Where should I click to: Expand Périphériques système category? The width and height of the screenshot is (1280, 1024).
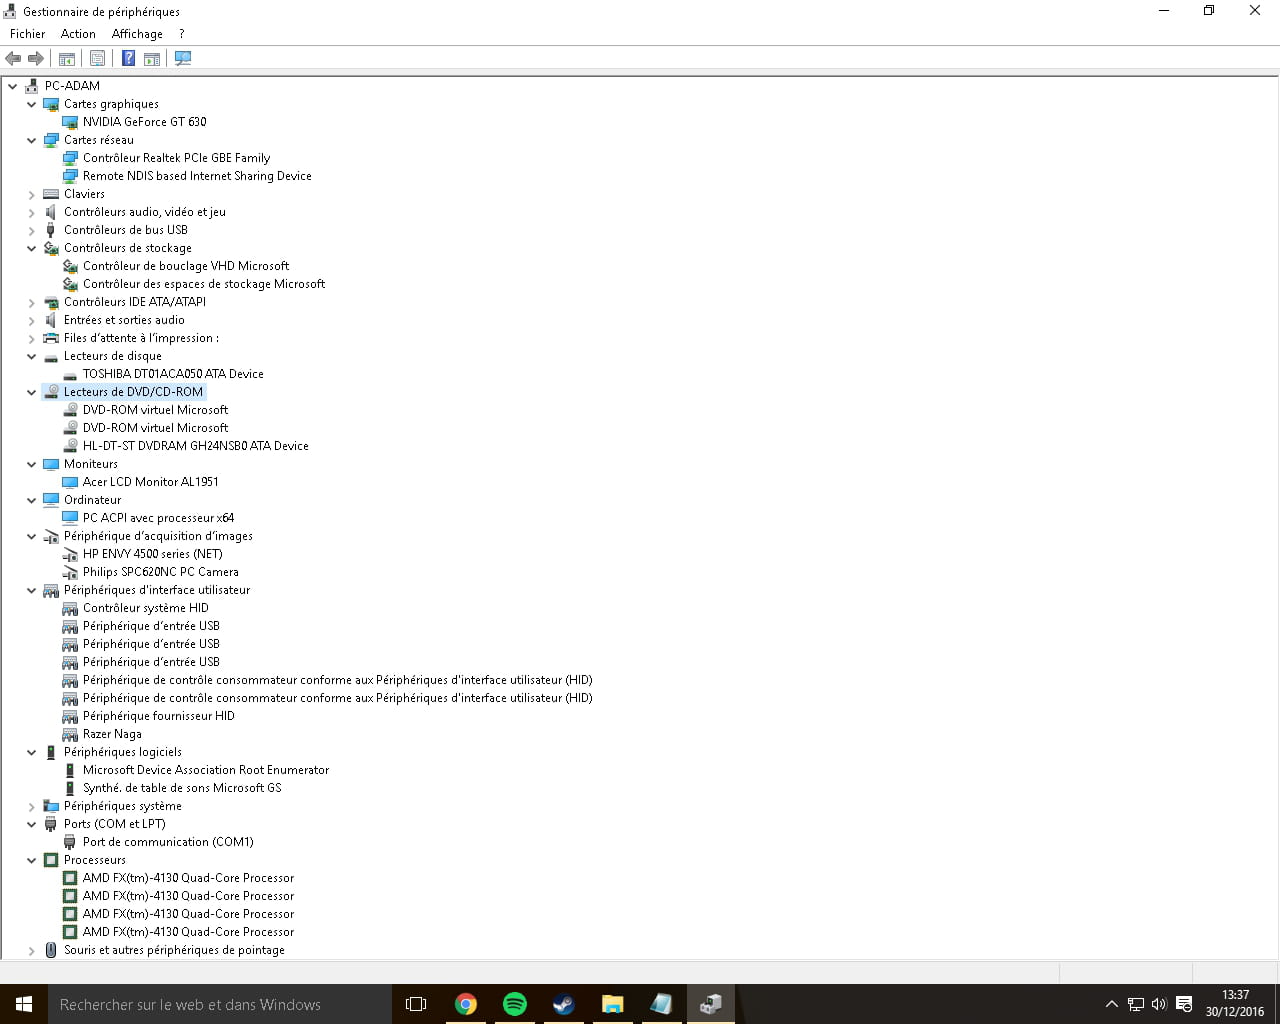click(32, 807)
